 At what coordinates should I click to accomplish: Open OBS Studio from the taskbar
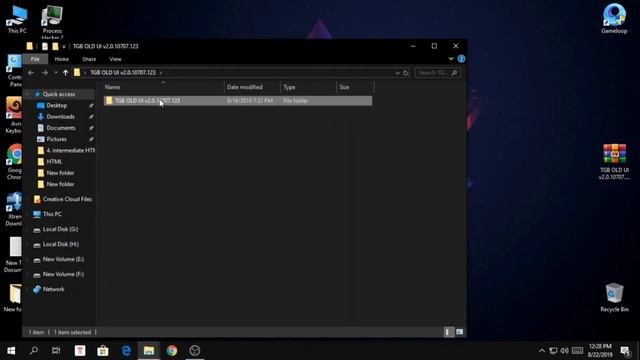195,351
